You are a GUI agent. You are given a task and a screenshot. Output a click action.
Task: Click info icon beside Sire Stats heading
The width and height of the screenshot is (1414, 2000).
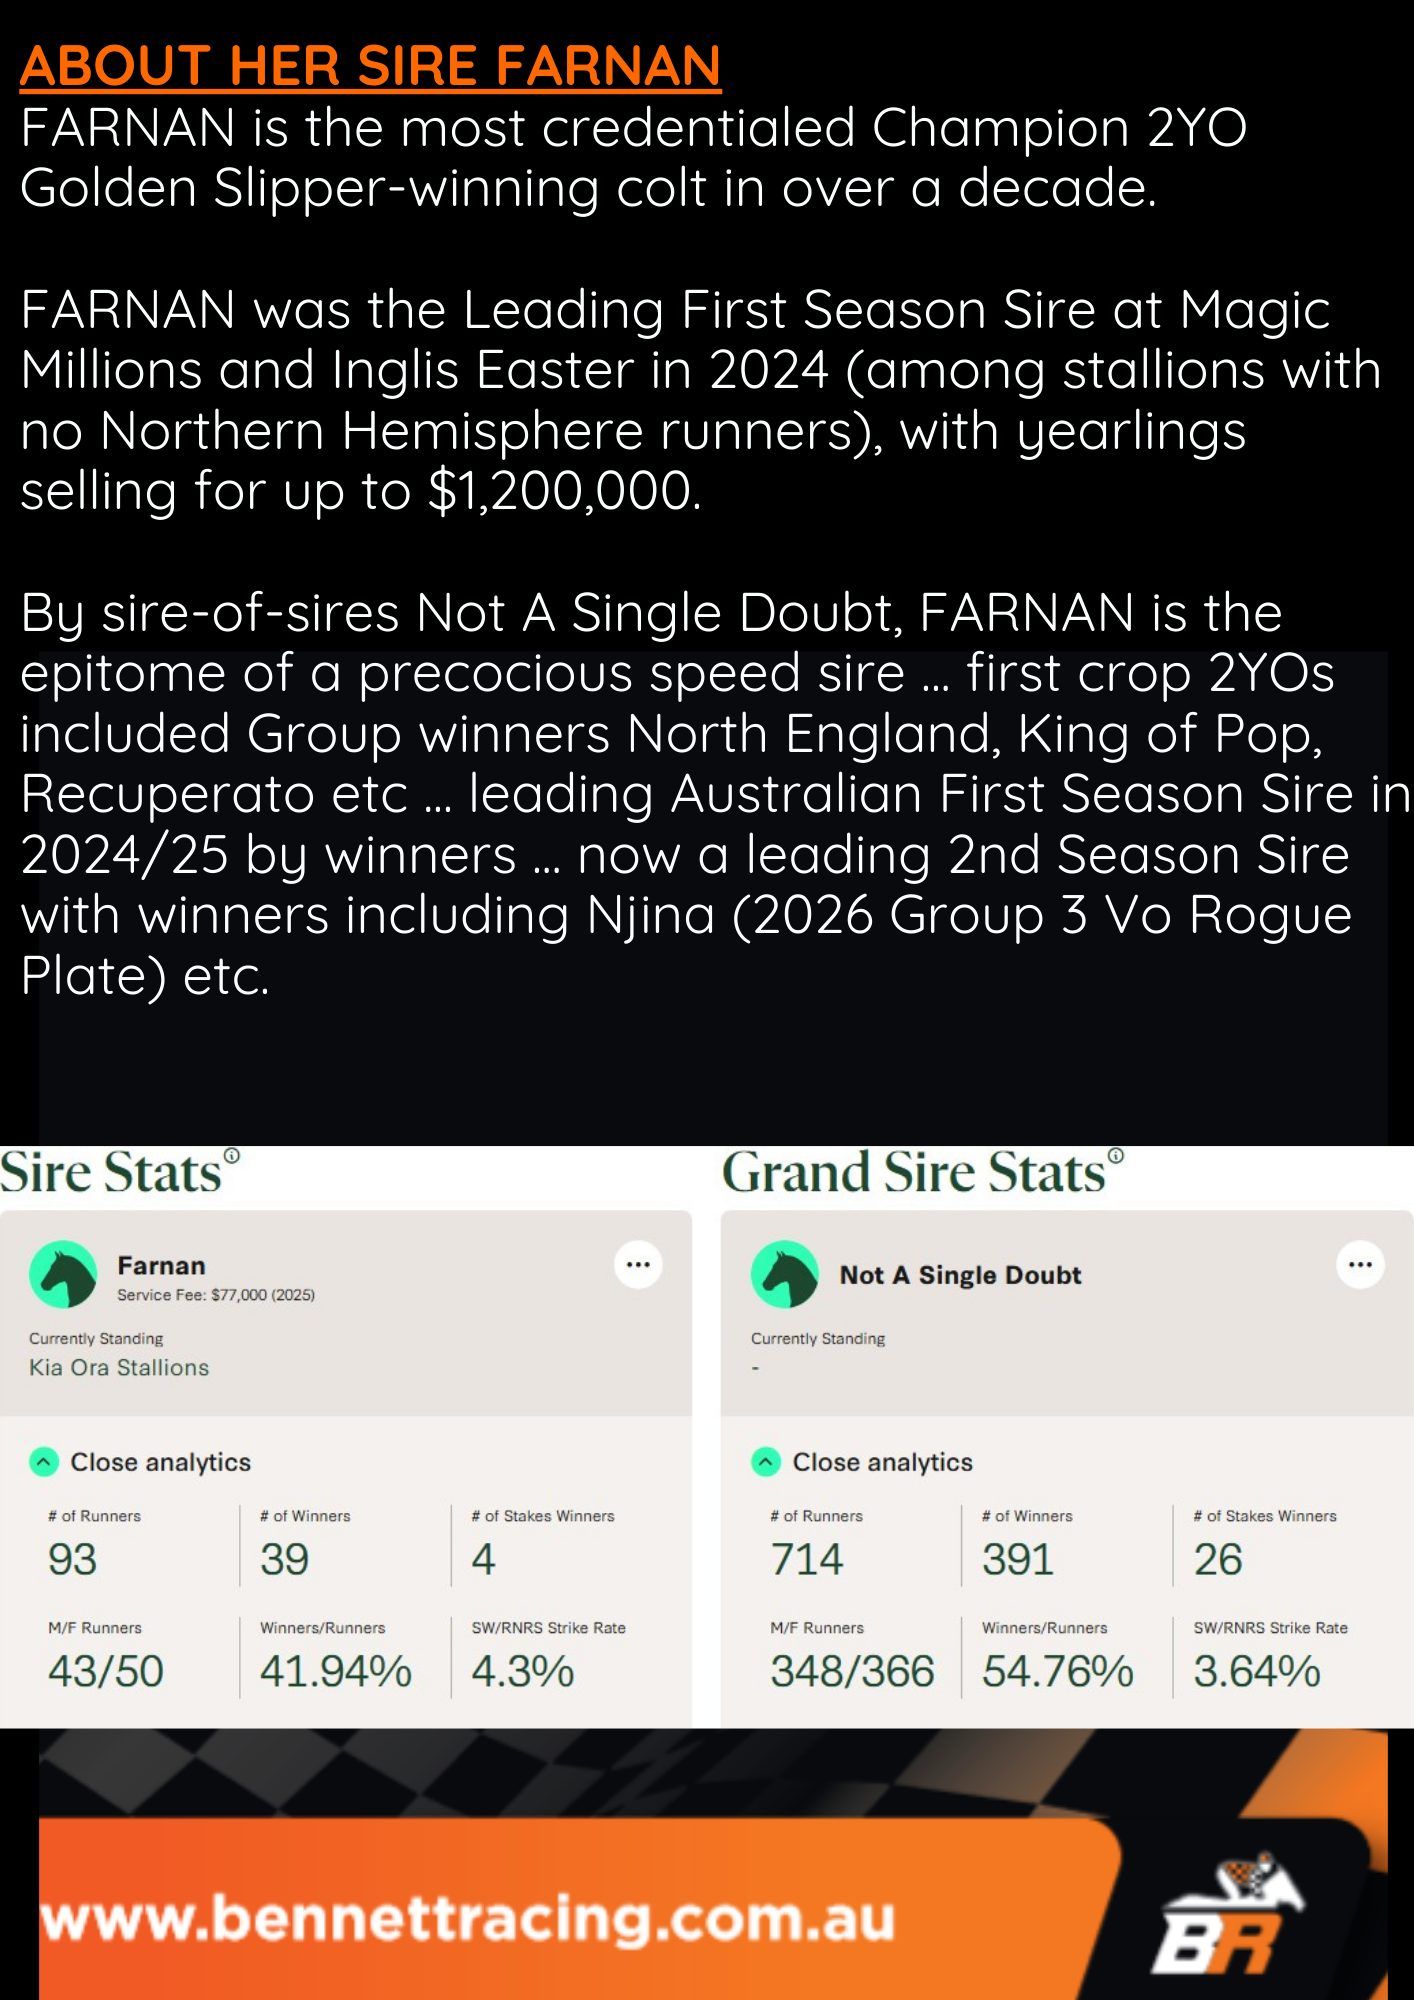tap(232, 1156)
